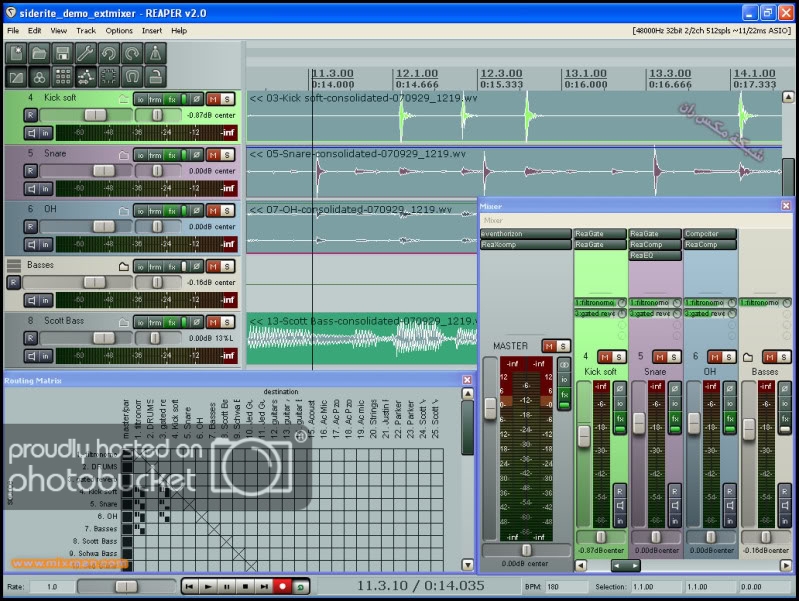Arm record on Kick soft track
Viewport: 799px width, 601px height.
pos(31,115)
